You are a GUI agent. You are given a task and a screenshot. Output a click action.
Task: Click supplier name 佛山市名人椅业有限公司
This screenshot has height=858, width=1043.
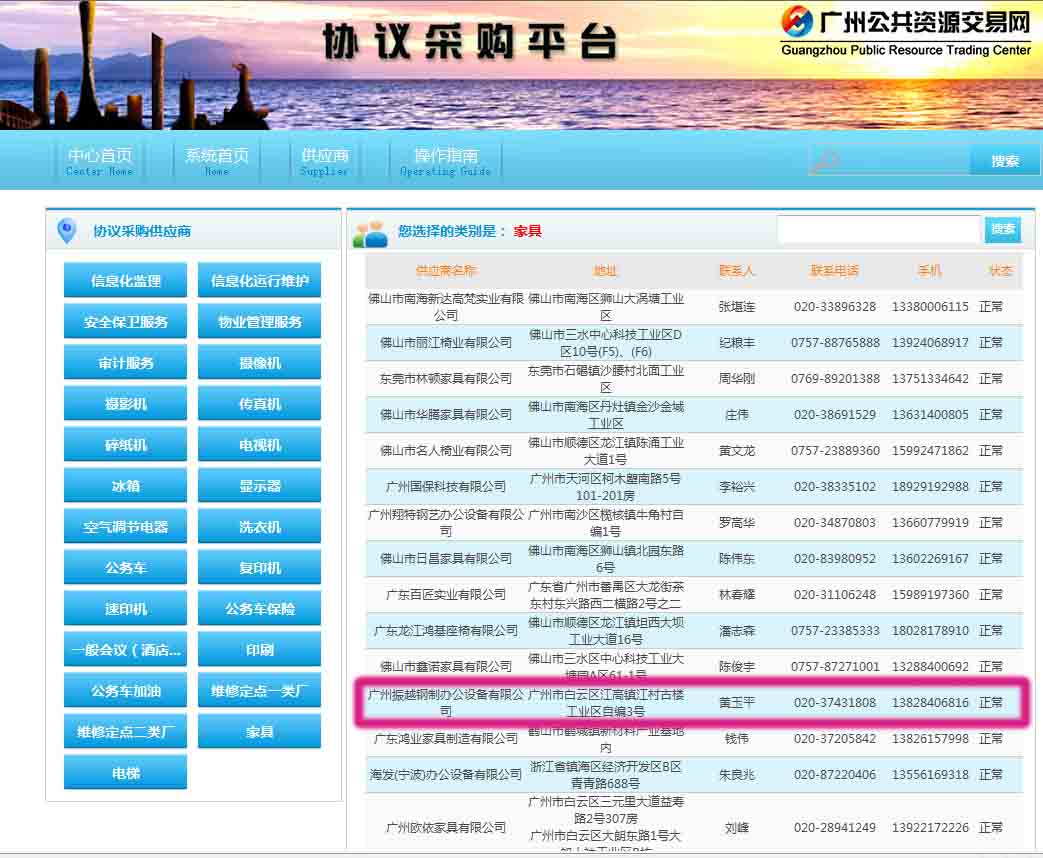coord(446,450)
